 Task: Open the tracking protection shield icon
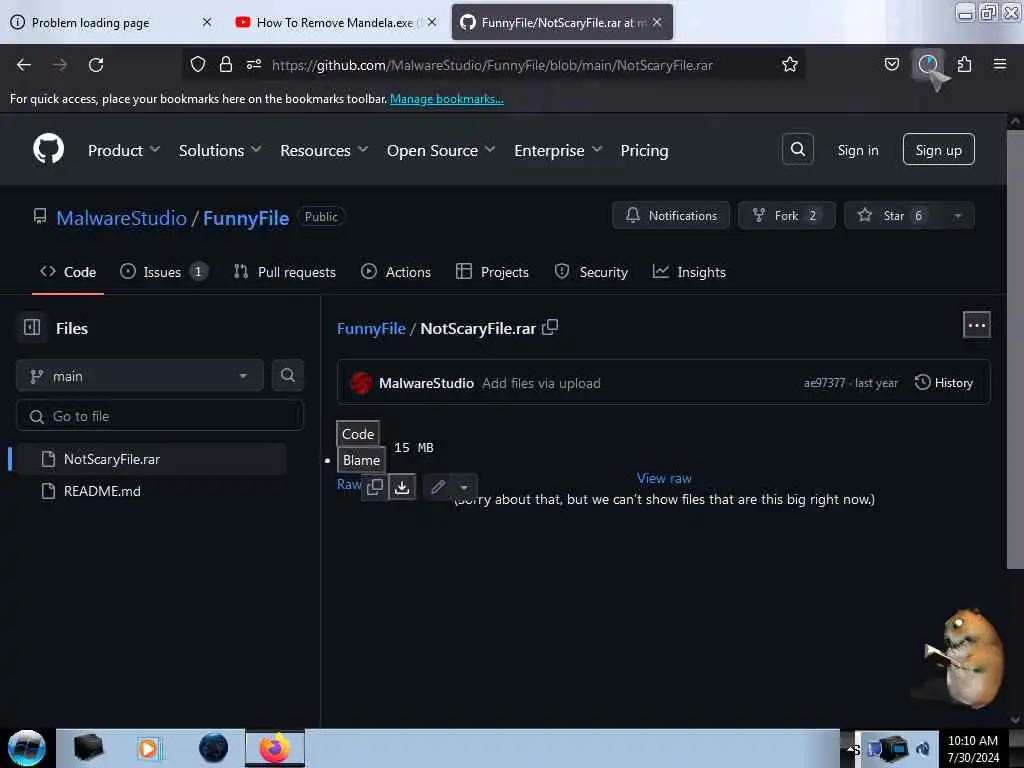pyautogui.click(x=198, y=64)
